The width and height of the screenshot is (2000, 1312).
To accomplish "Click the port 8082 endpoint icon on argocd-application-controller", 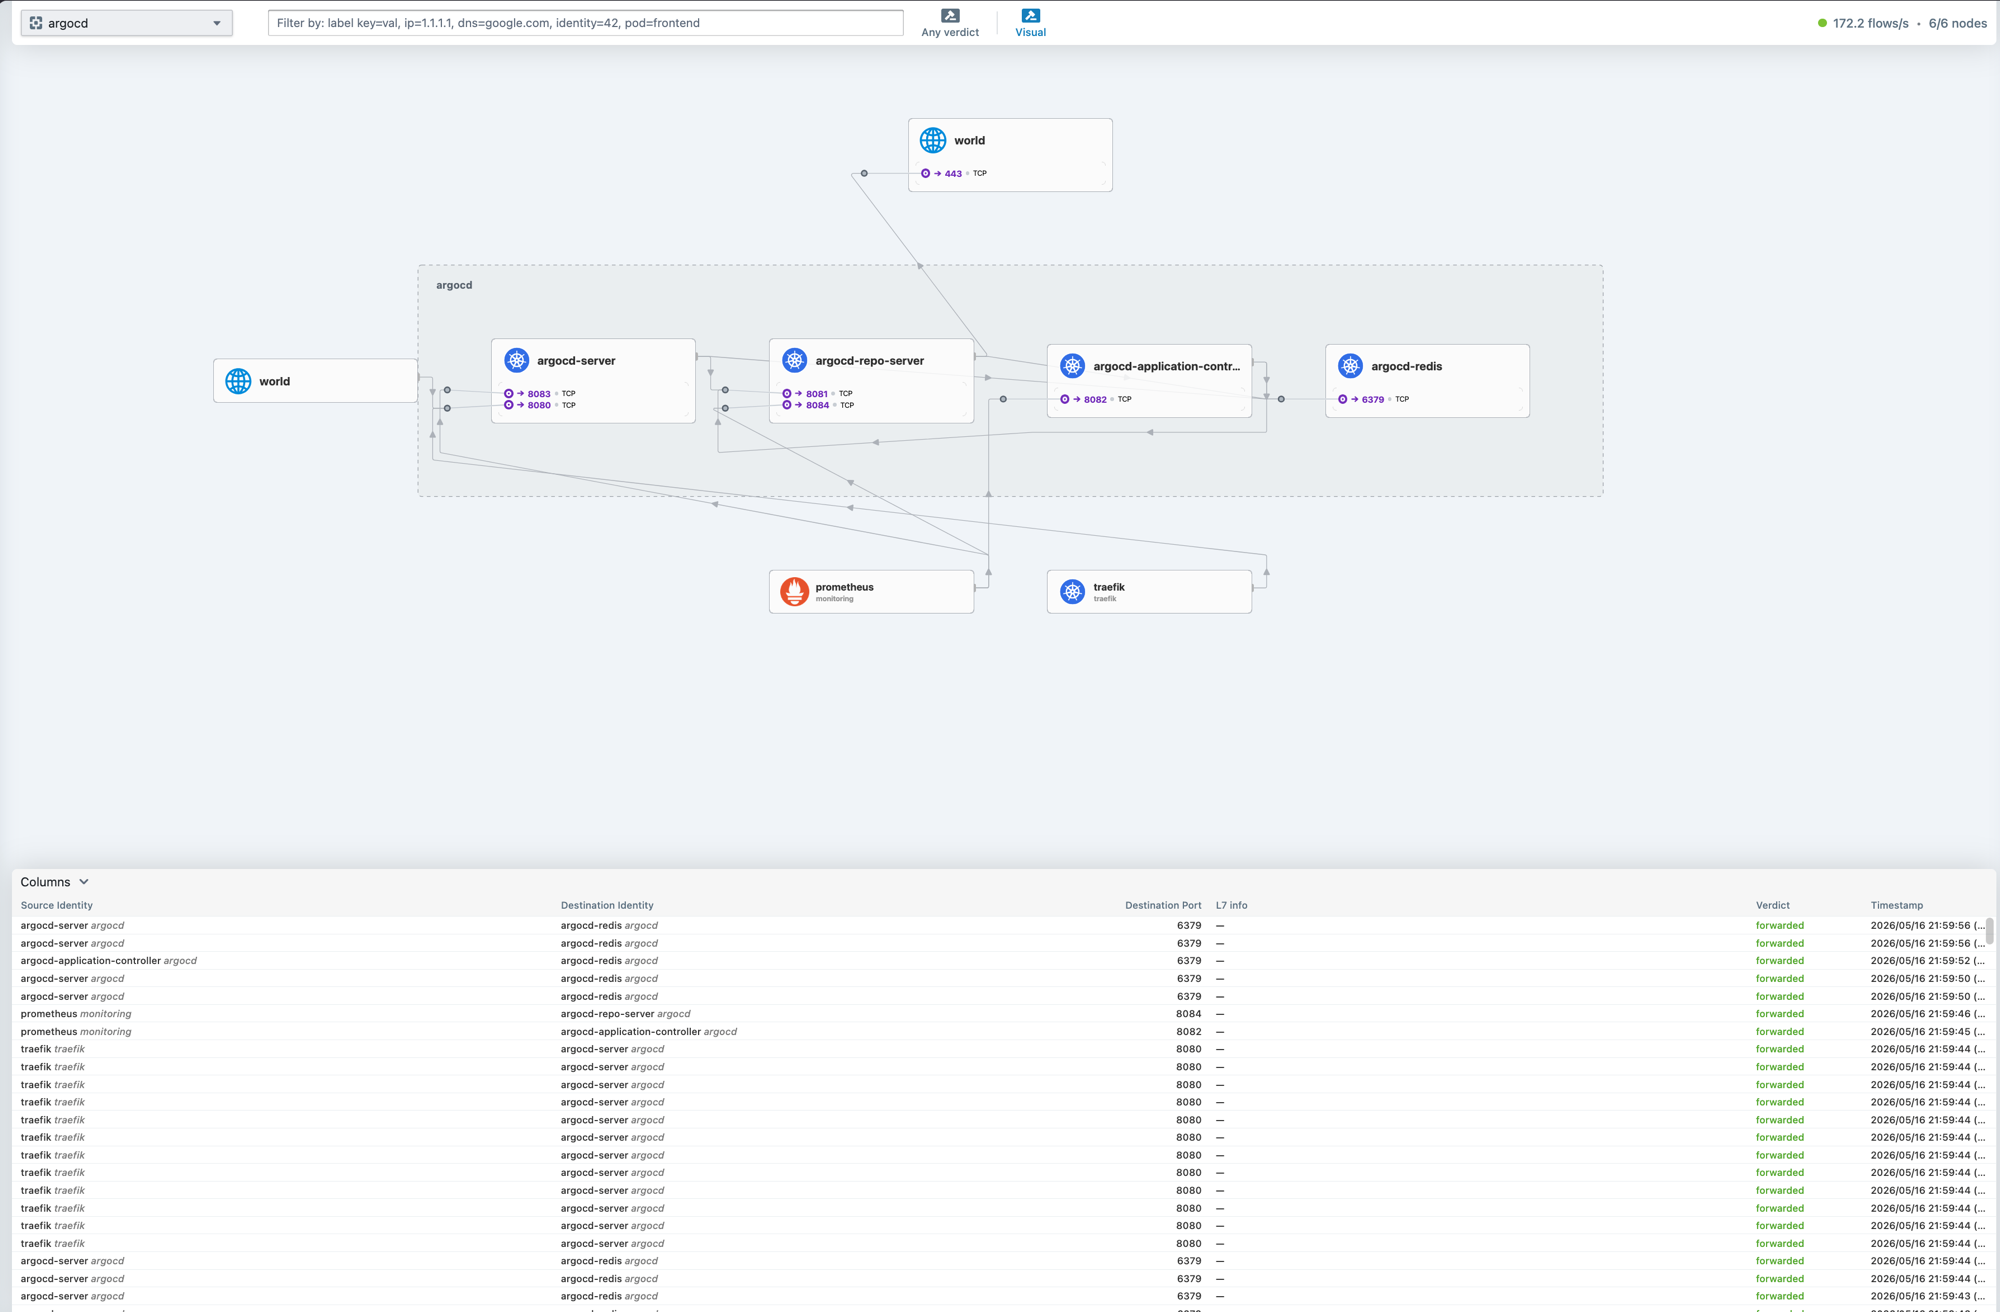I will coord(1065,399).
